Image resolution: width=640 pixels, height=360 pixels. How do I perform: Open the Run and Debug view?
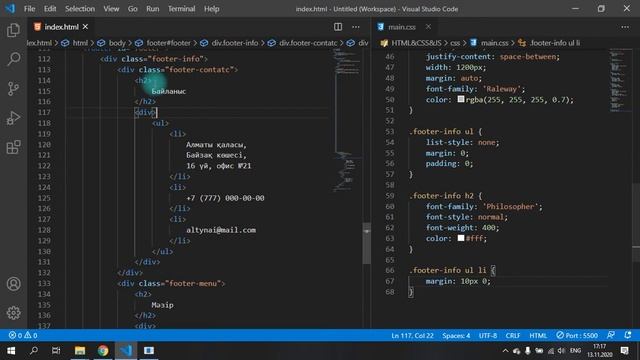point(13,118)
